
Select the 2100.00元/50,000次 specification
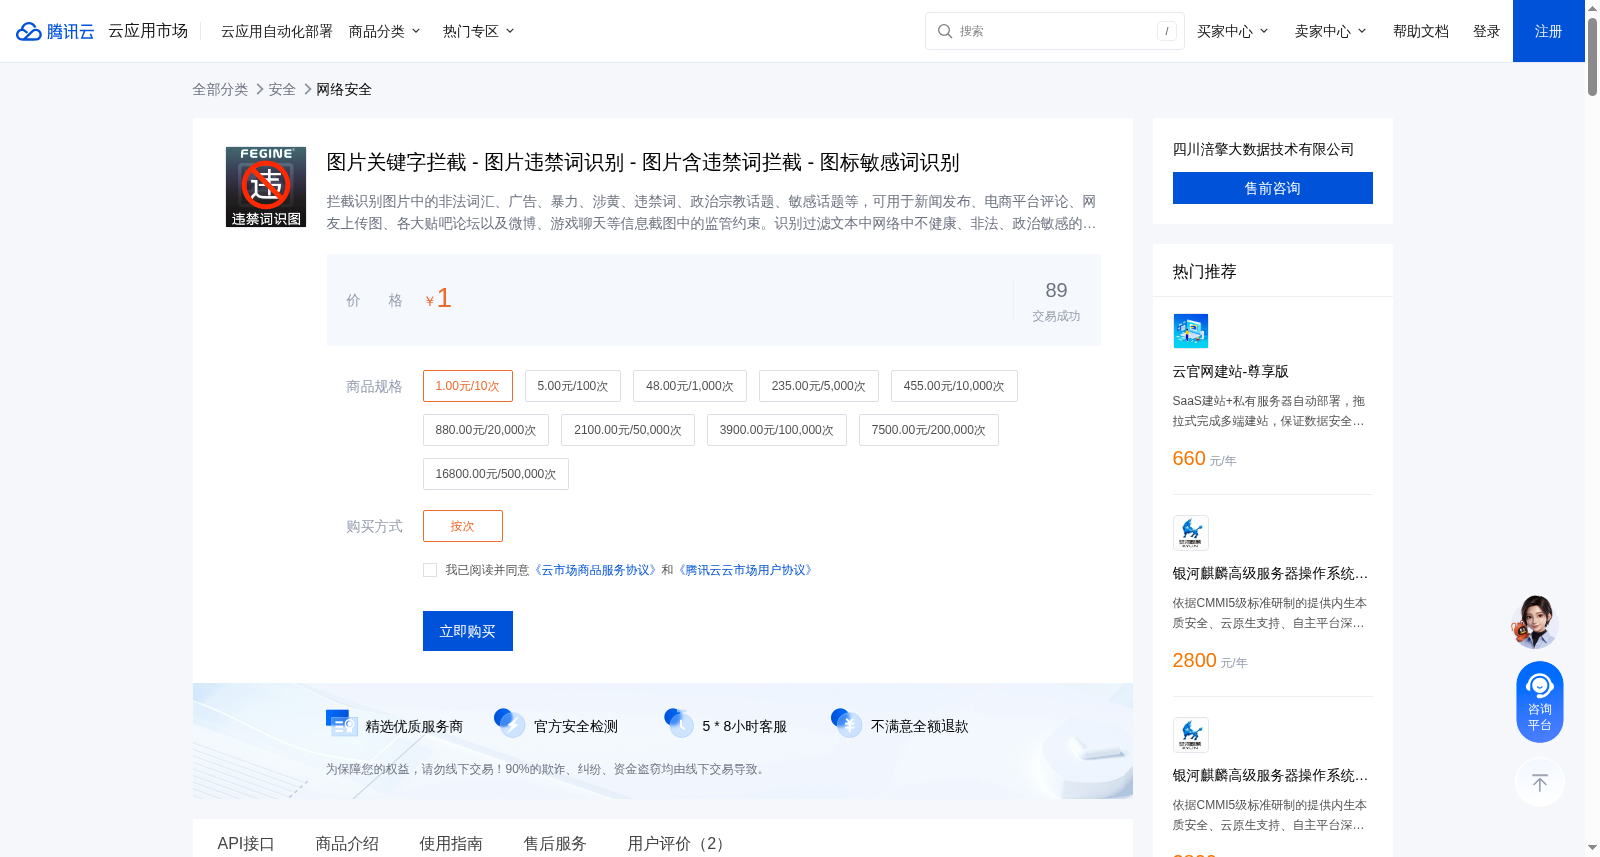(x=628, y=430)
